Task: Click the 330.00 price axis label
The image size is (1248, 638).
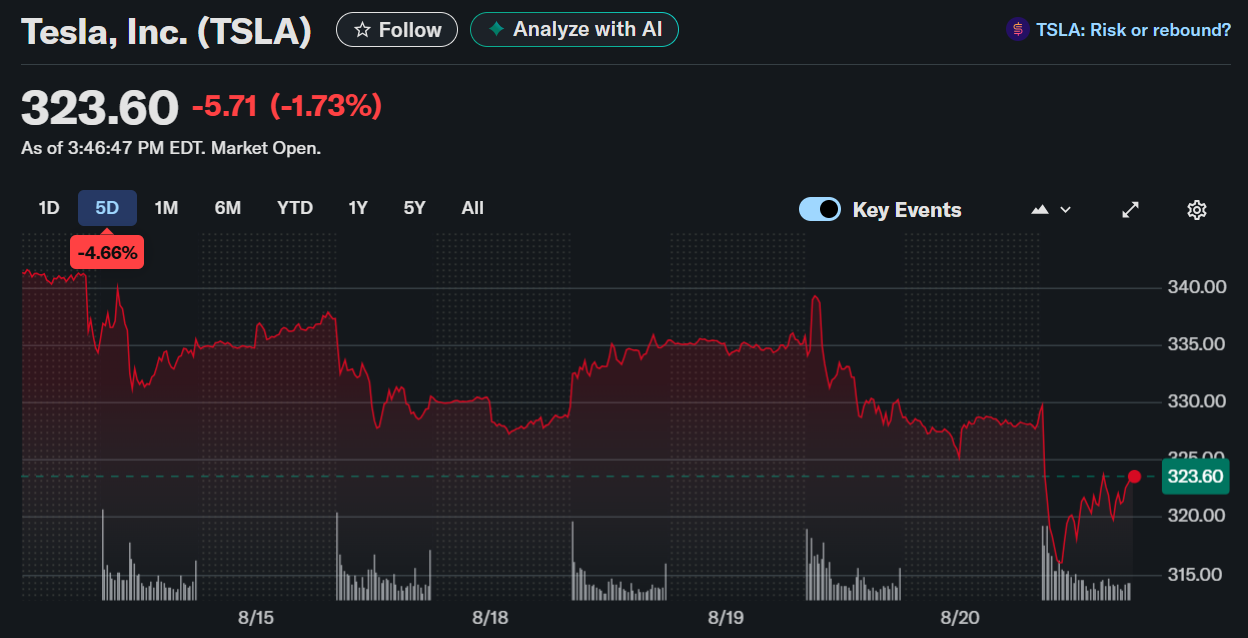Action: (x=1197, y=402)
